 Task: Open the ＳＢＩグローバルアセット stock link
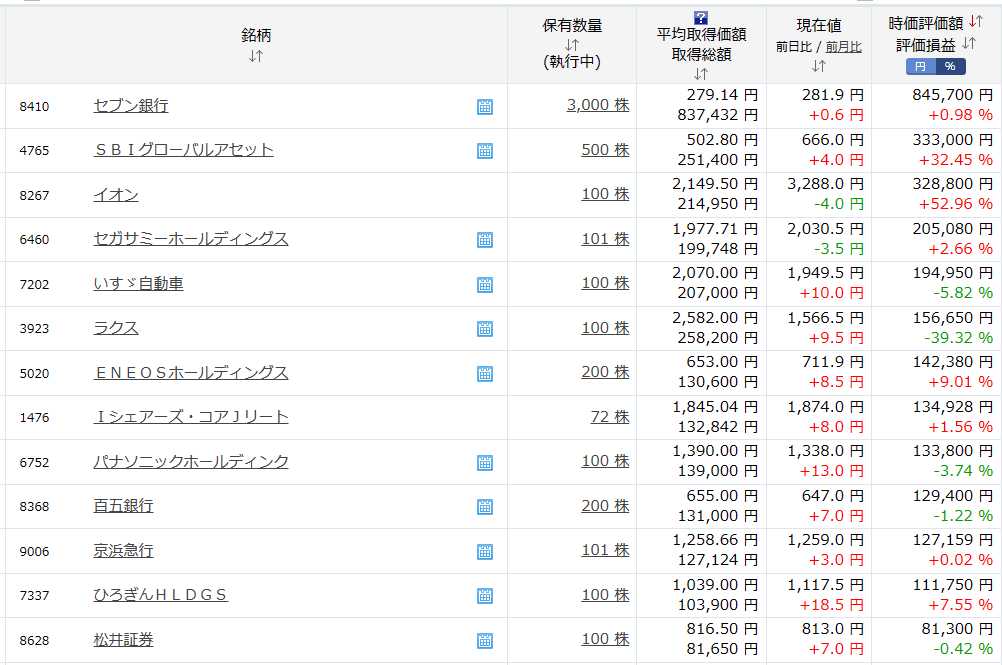pyautogui.click(x=183, y=149)
